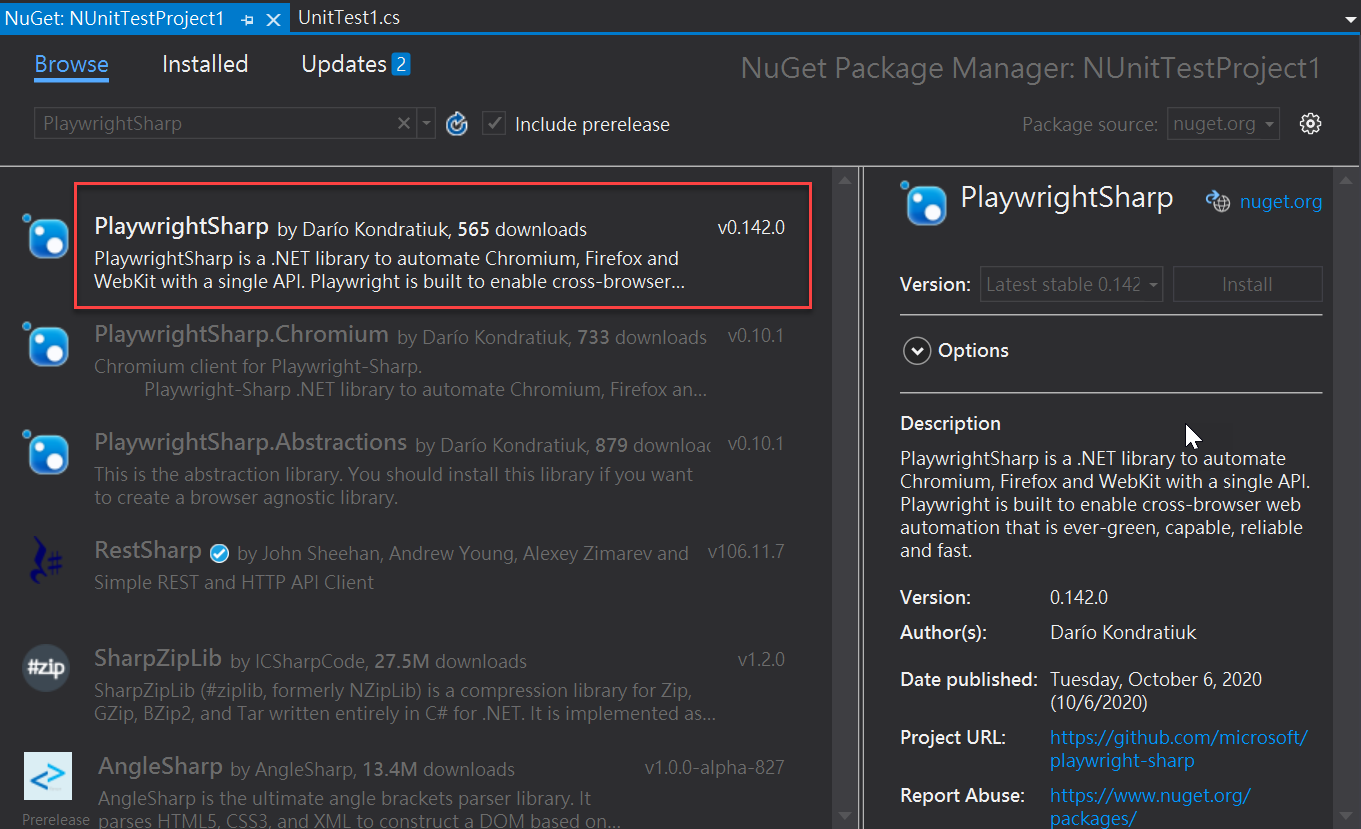Image resolution: width=1361 pixels, height=829 pixels.
Task: Open the Report Abuse nuget.org packages link
Action: (x=1150, y=807)
